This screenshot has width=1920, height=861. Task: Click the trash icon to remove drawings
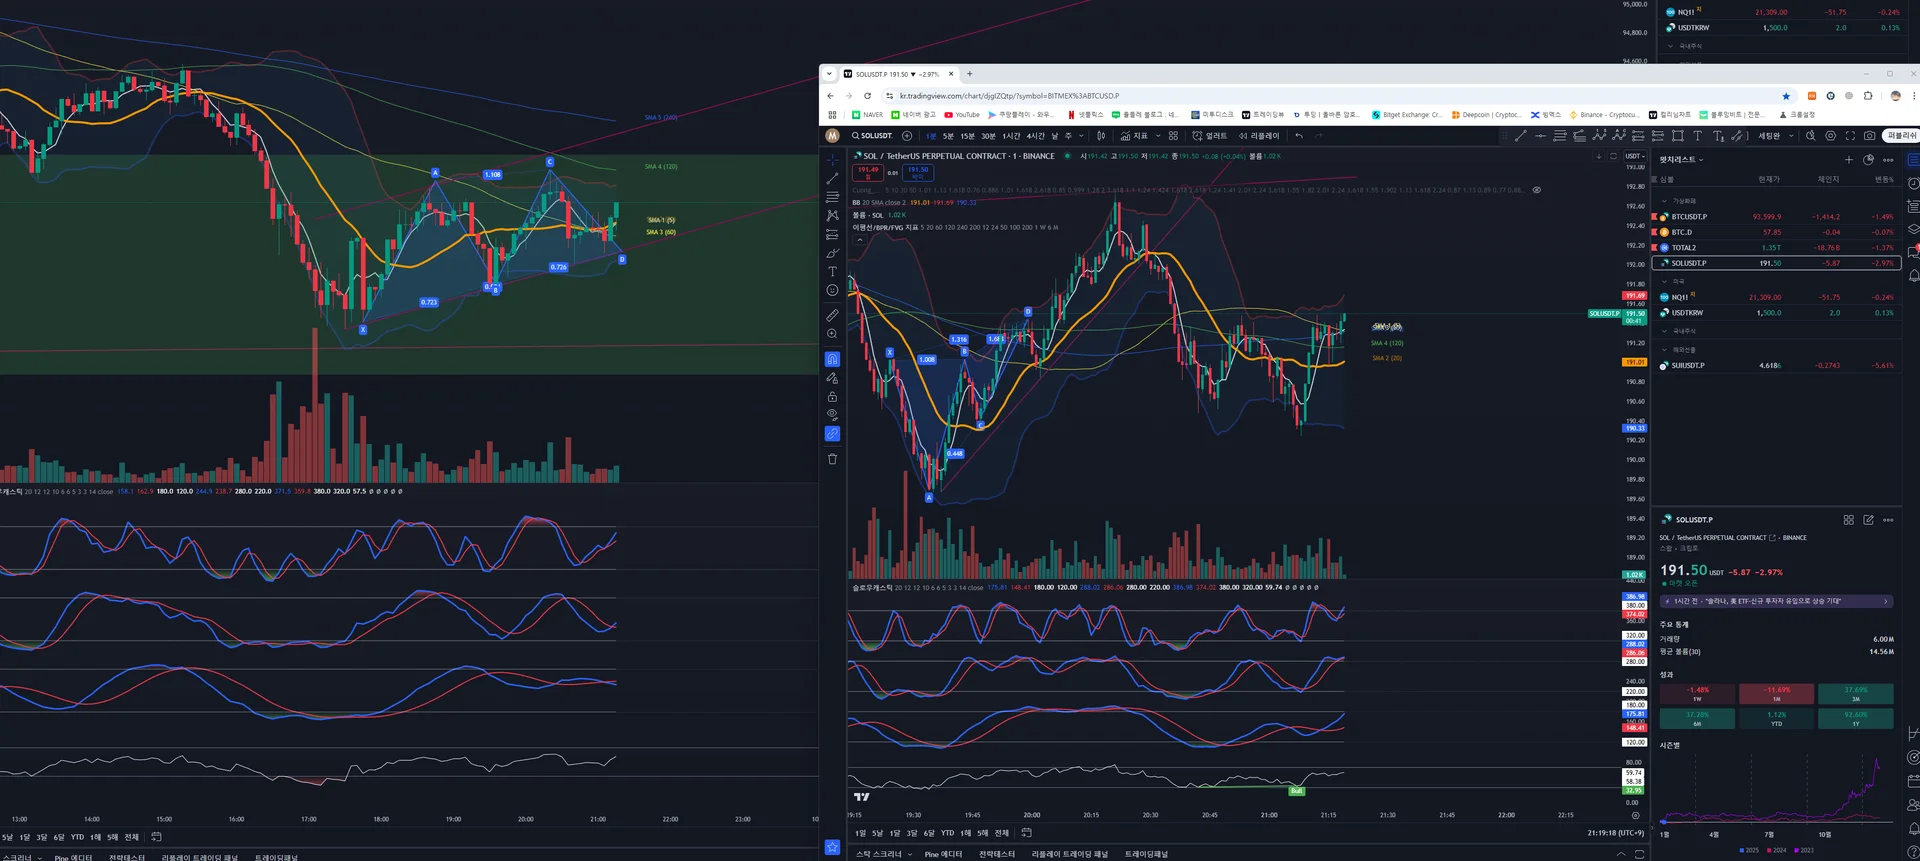pos(832,459)
